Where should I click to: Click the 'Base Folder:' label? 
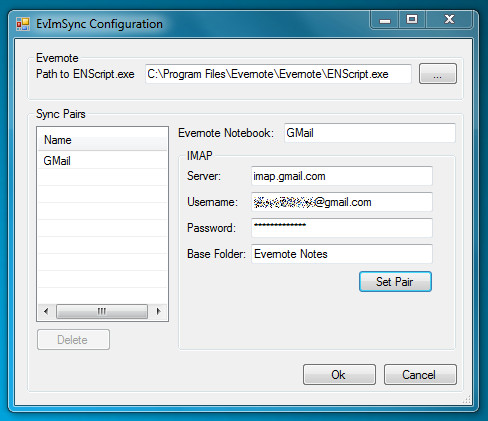coord(216,254)
